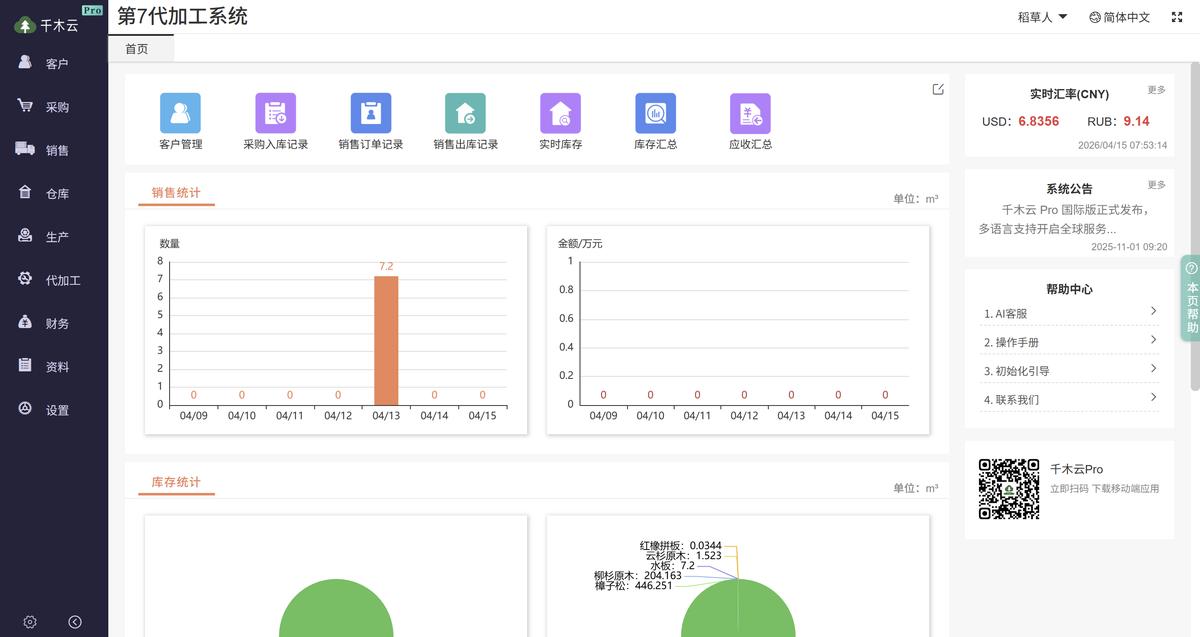Expand the 操作手册 help item
The width and height of the screenshot is (1200, 637).
[1068, 342]
